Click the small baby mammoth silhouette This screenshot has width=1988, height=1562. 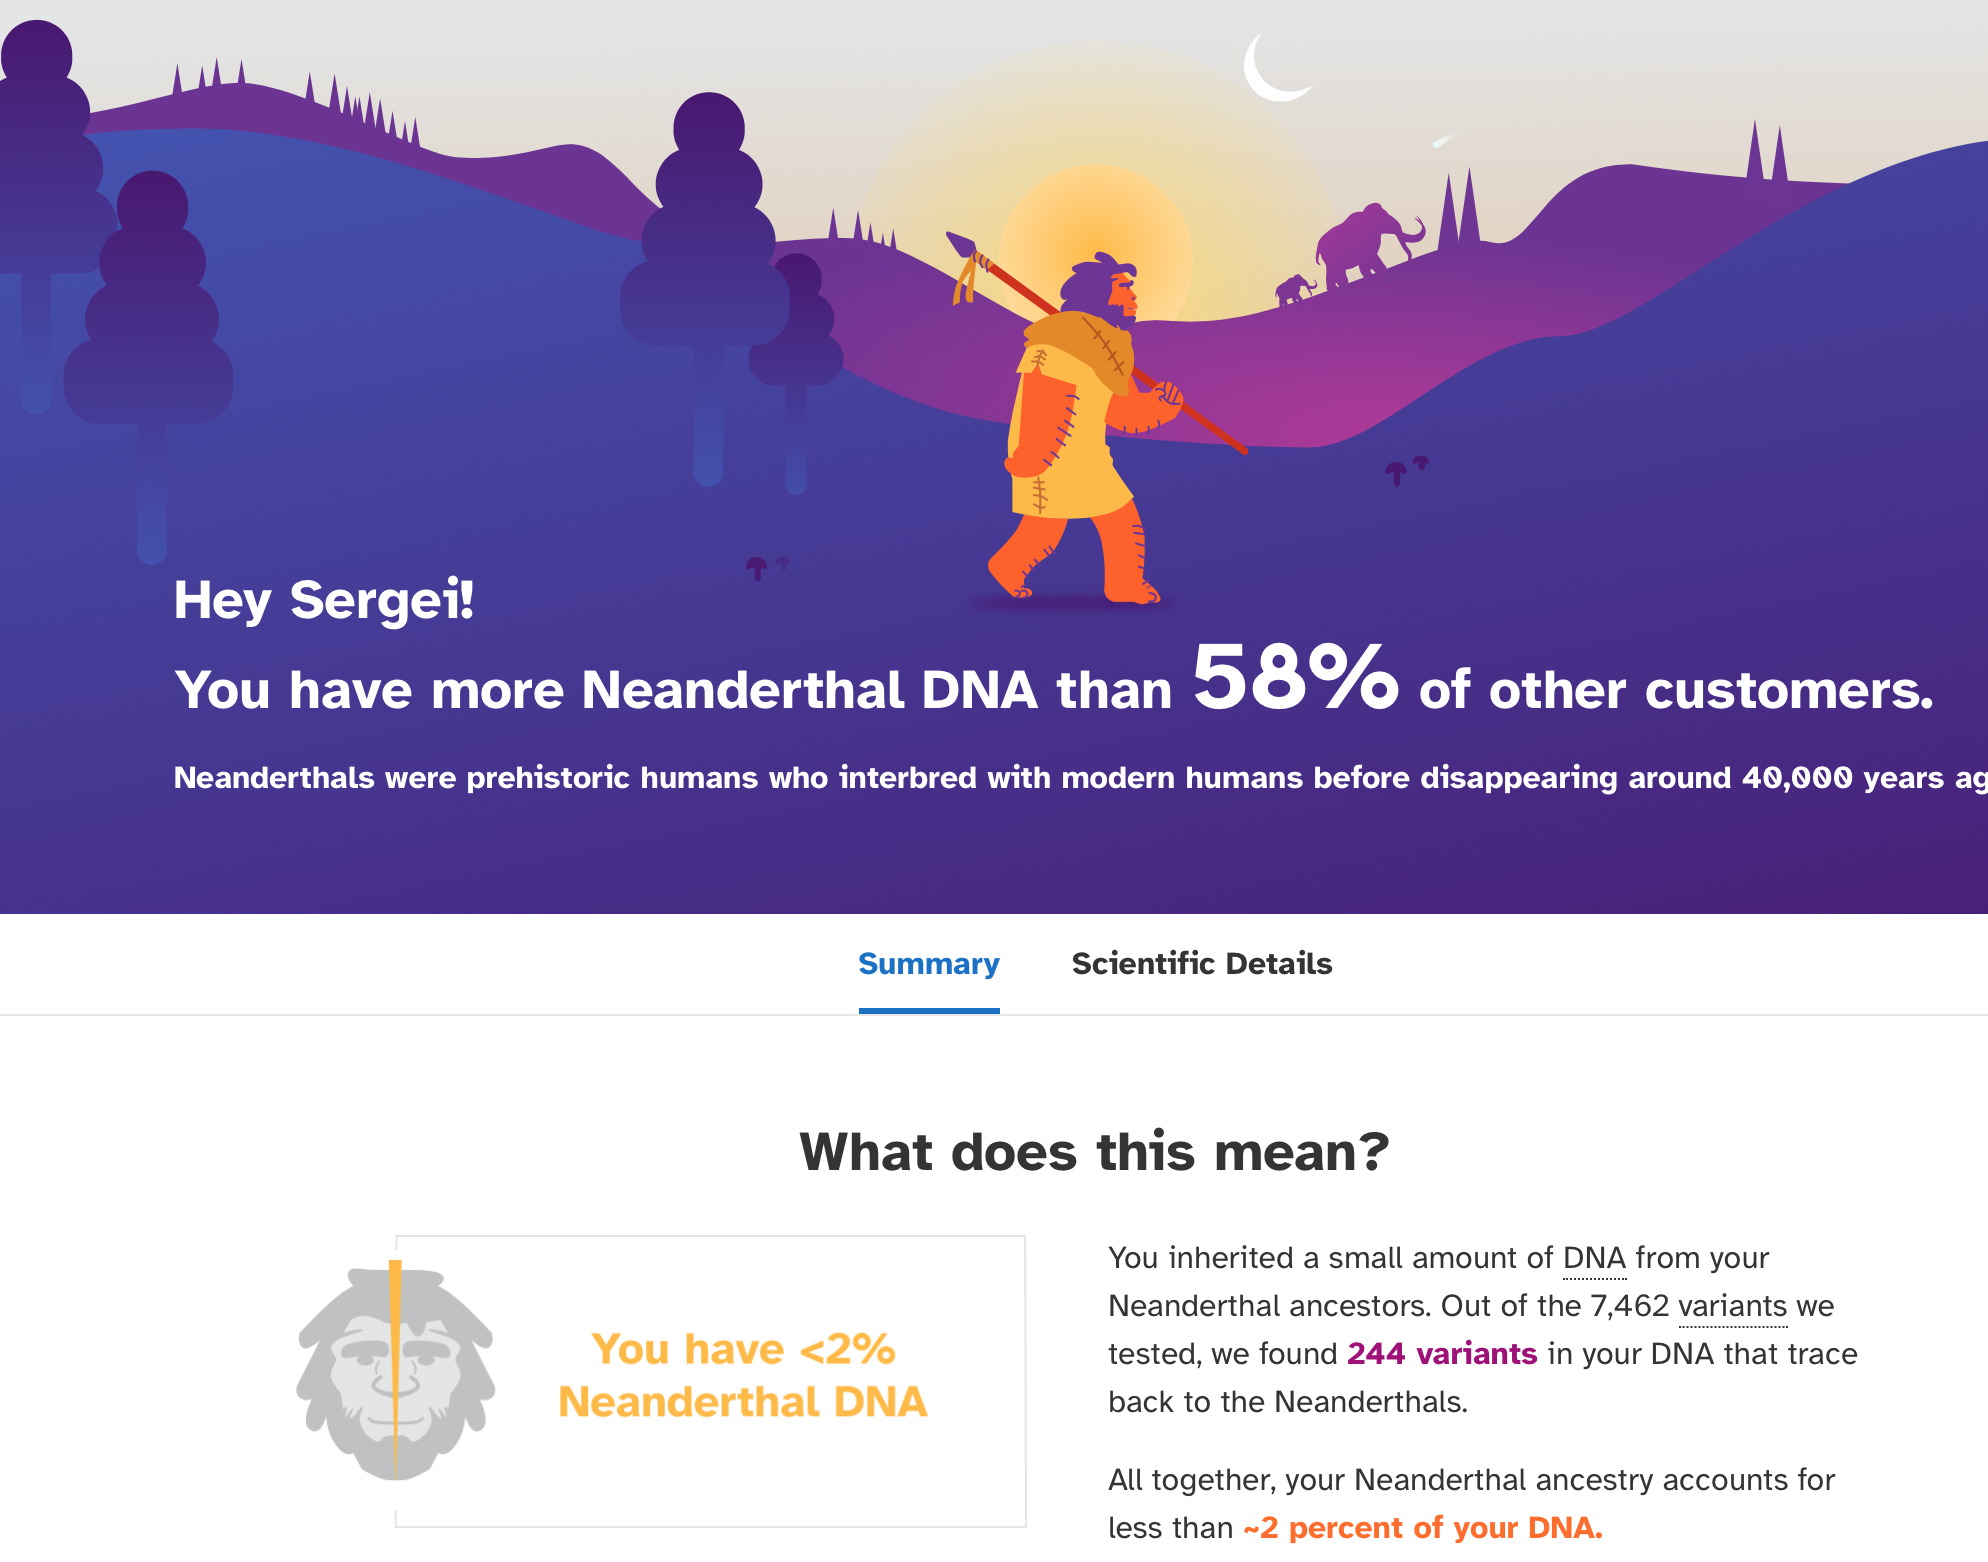1294,290
